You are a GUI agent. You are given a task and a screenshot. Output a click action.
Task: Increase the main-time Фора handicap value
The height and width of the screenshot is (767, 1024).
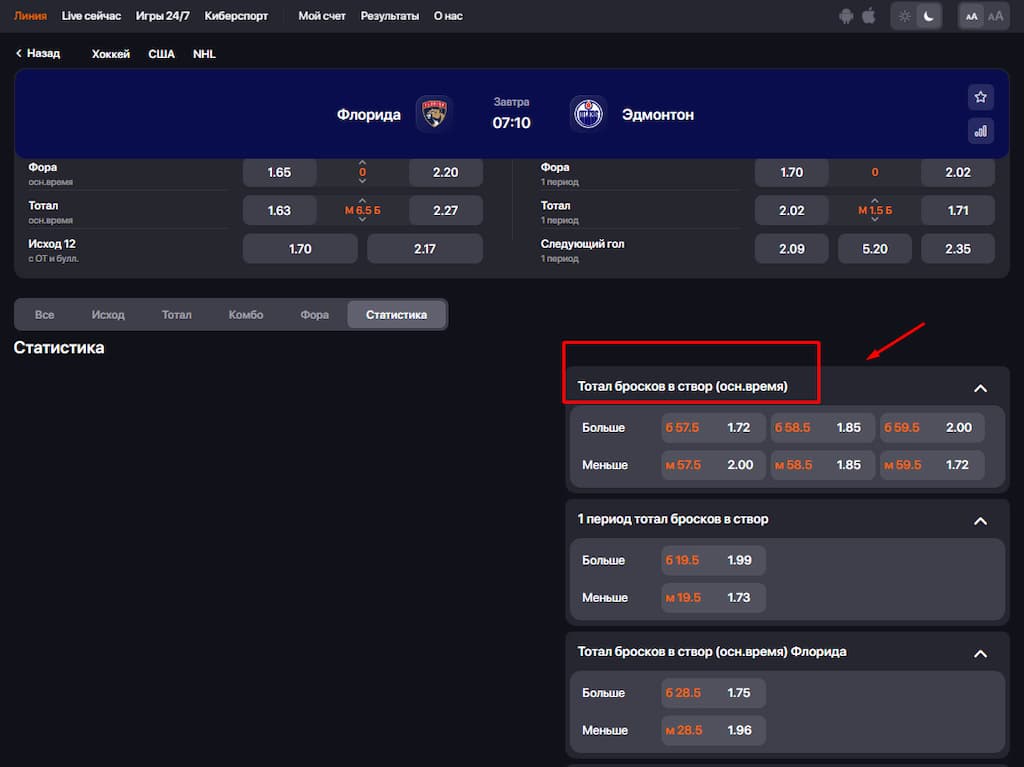click(x=362, y=163)
